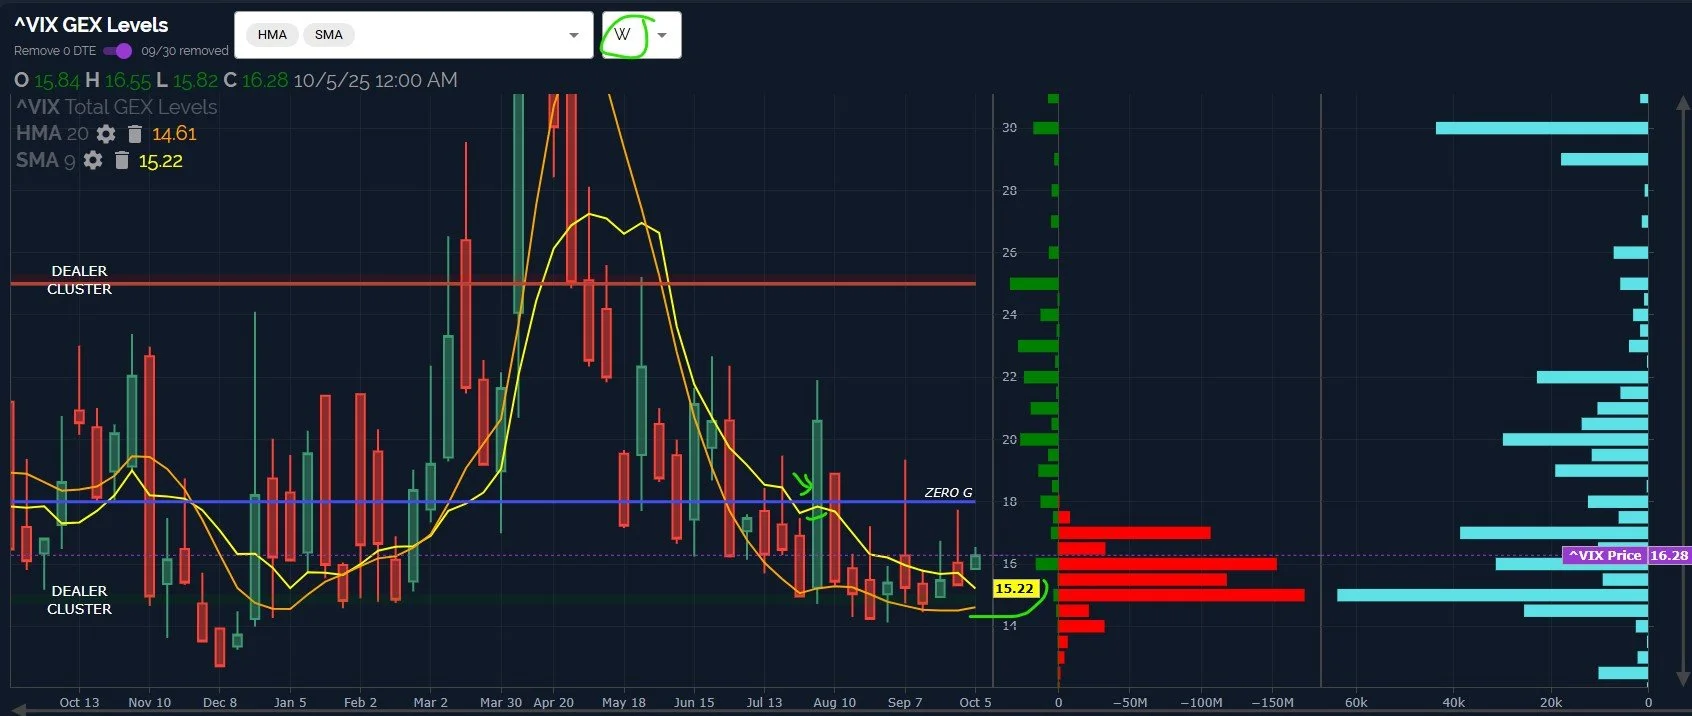Click the -150M GEX axis label
This screenshot has width=1692, height=716.
click(1272, 702)
